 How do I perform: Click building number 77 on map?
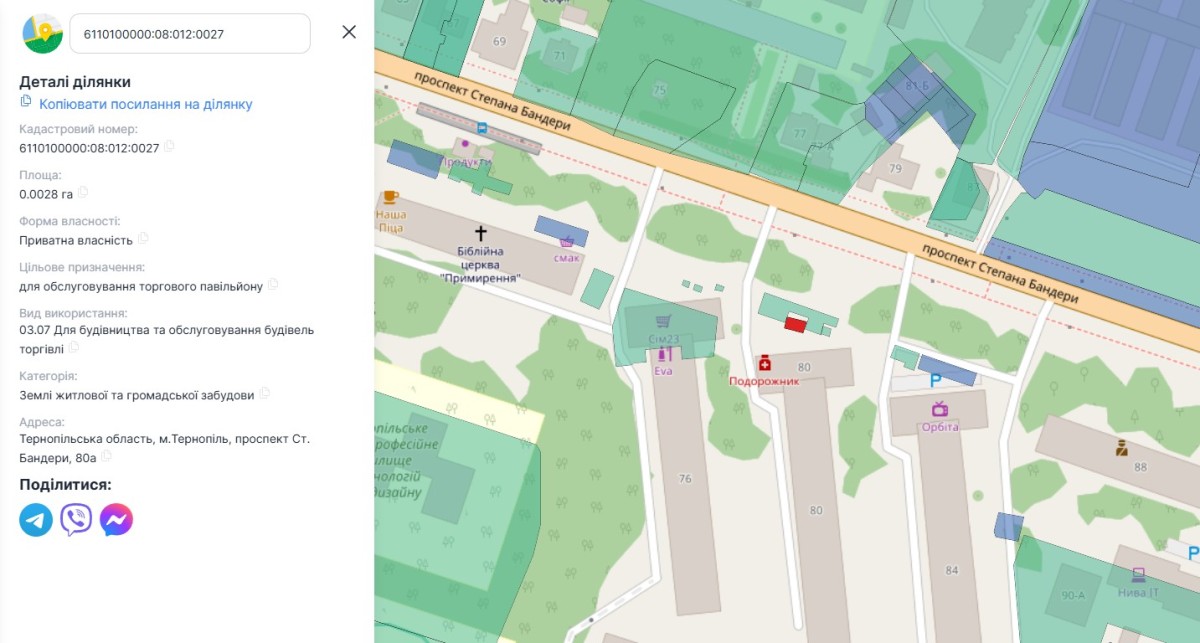pyautogui.click(x=799, y=133)
